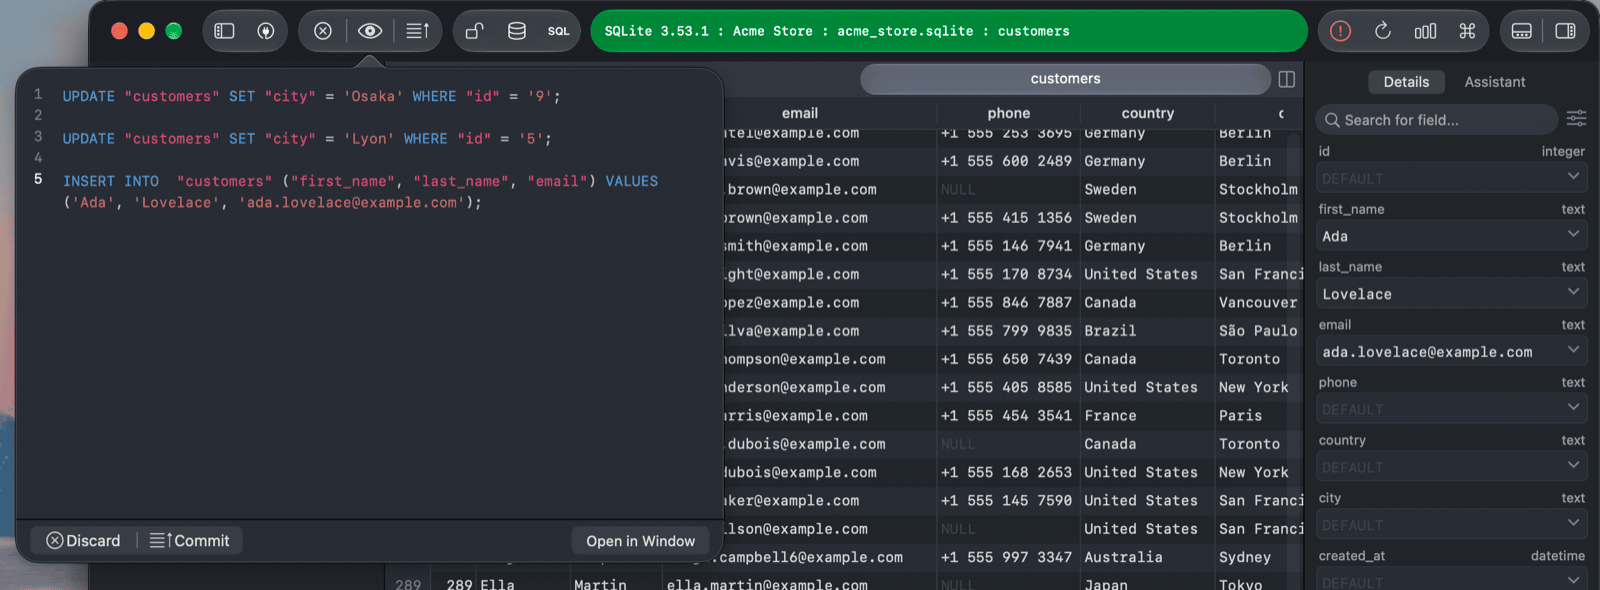Select phone cell +1 555 600 2489
1600x590 pixels.
click(1006, 161)
